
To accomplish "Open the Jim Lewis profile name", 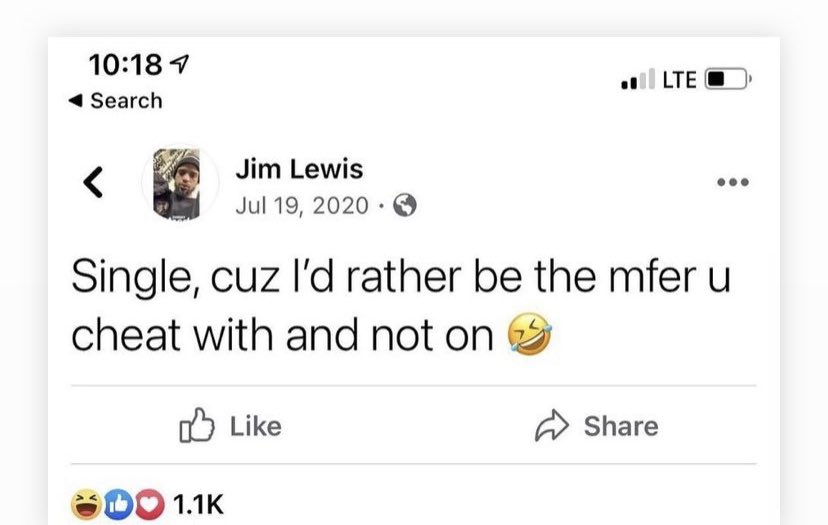I will pyautogui.click(x=299, y=169).
